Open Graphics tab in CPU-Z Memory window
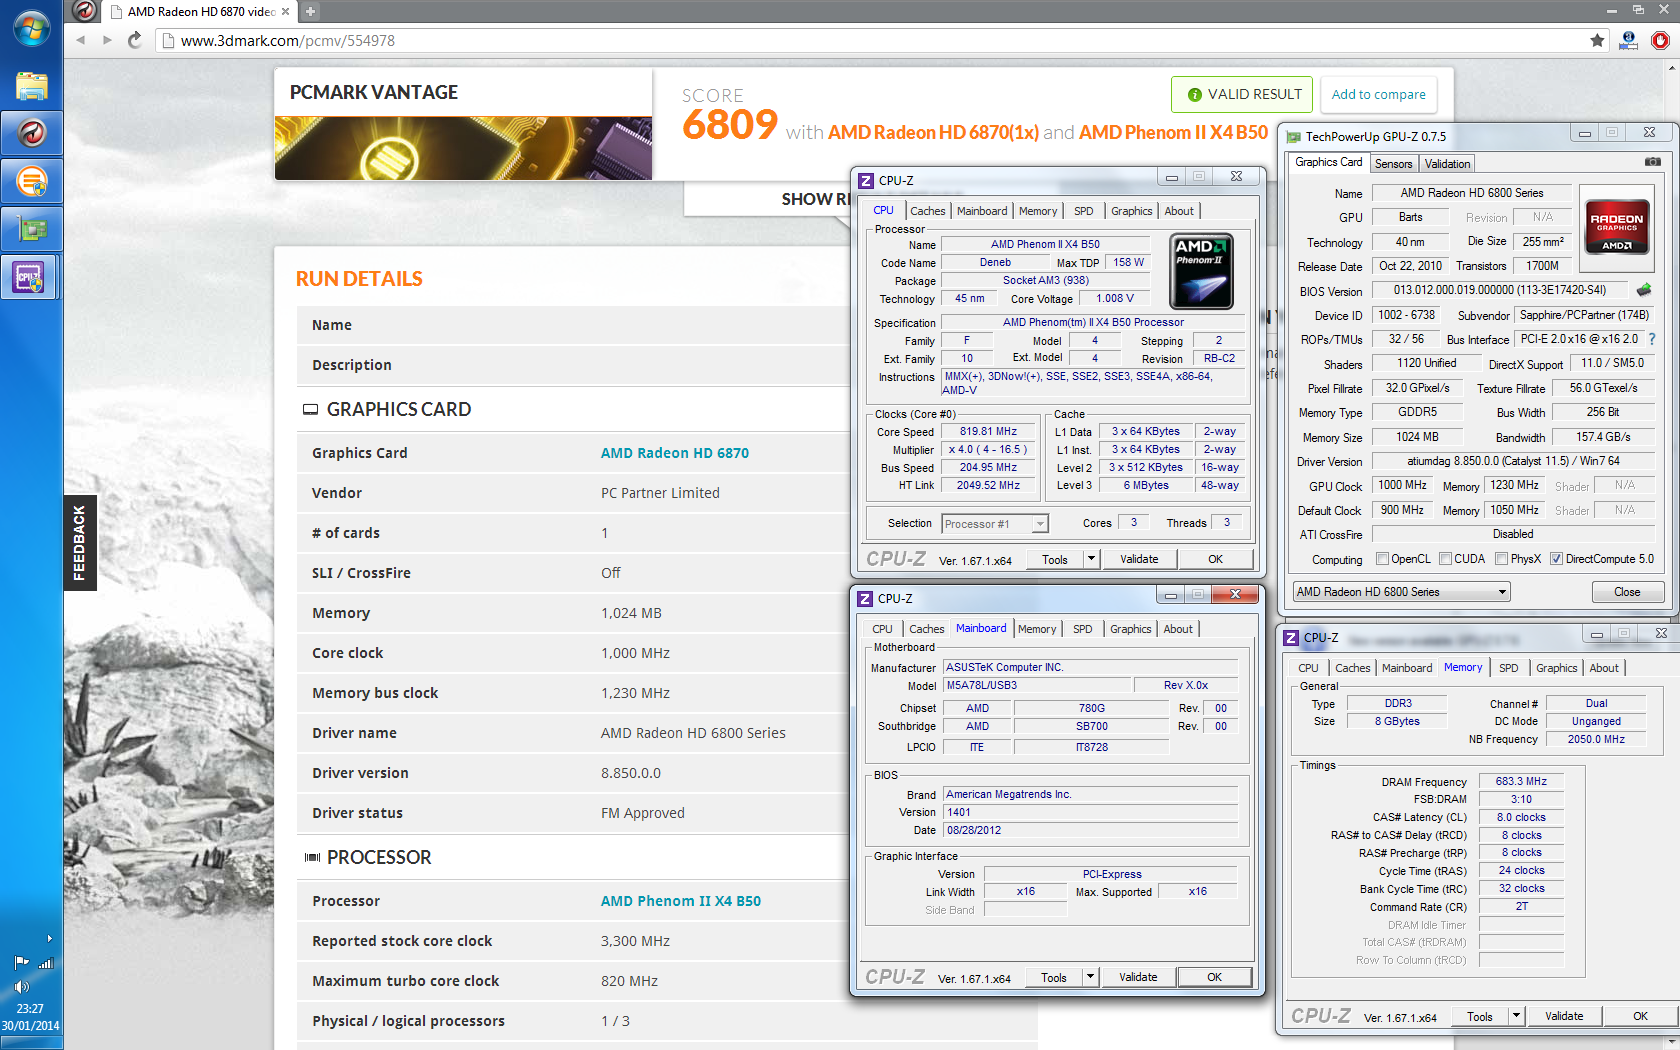1680x1050 pixels. 1556,668
